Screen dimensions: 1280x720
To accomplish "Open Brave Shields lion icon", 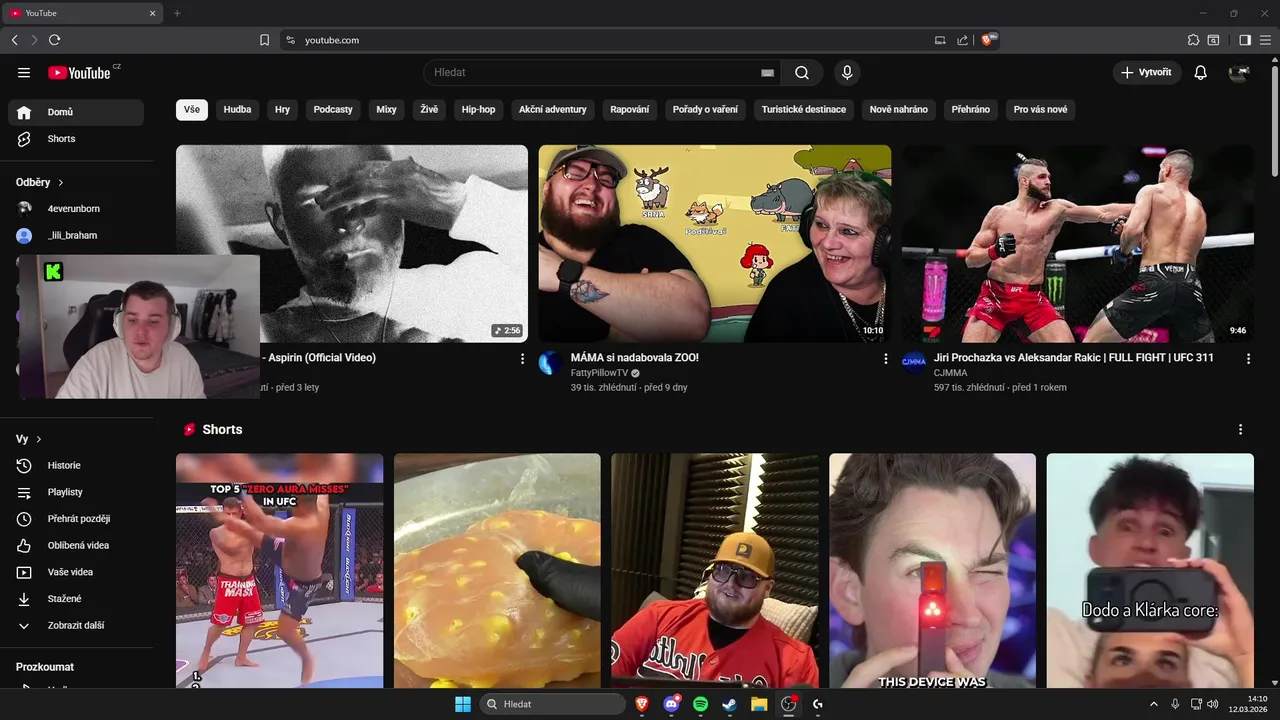I will pos(988,40).
